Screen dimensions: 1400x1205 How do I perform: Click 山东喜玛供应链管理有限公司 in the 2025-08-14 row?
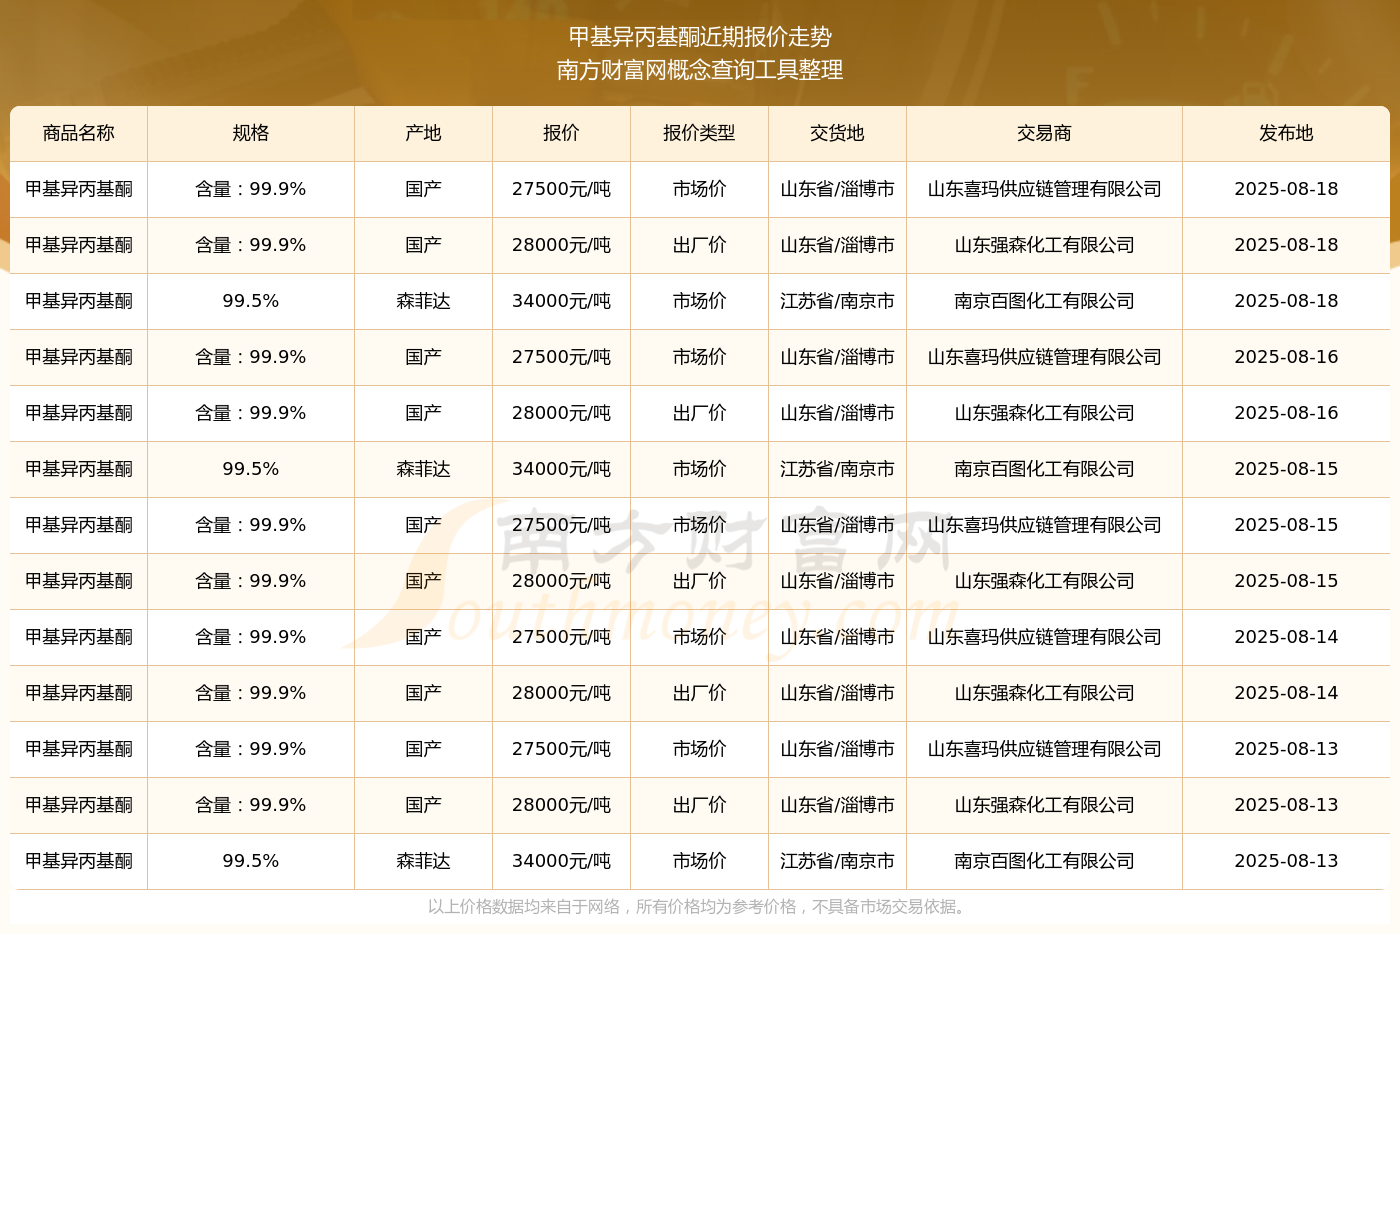[x=1044, y=637]
